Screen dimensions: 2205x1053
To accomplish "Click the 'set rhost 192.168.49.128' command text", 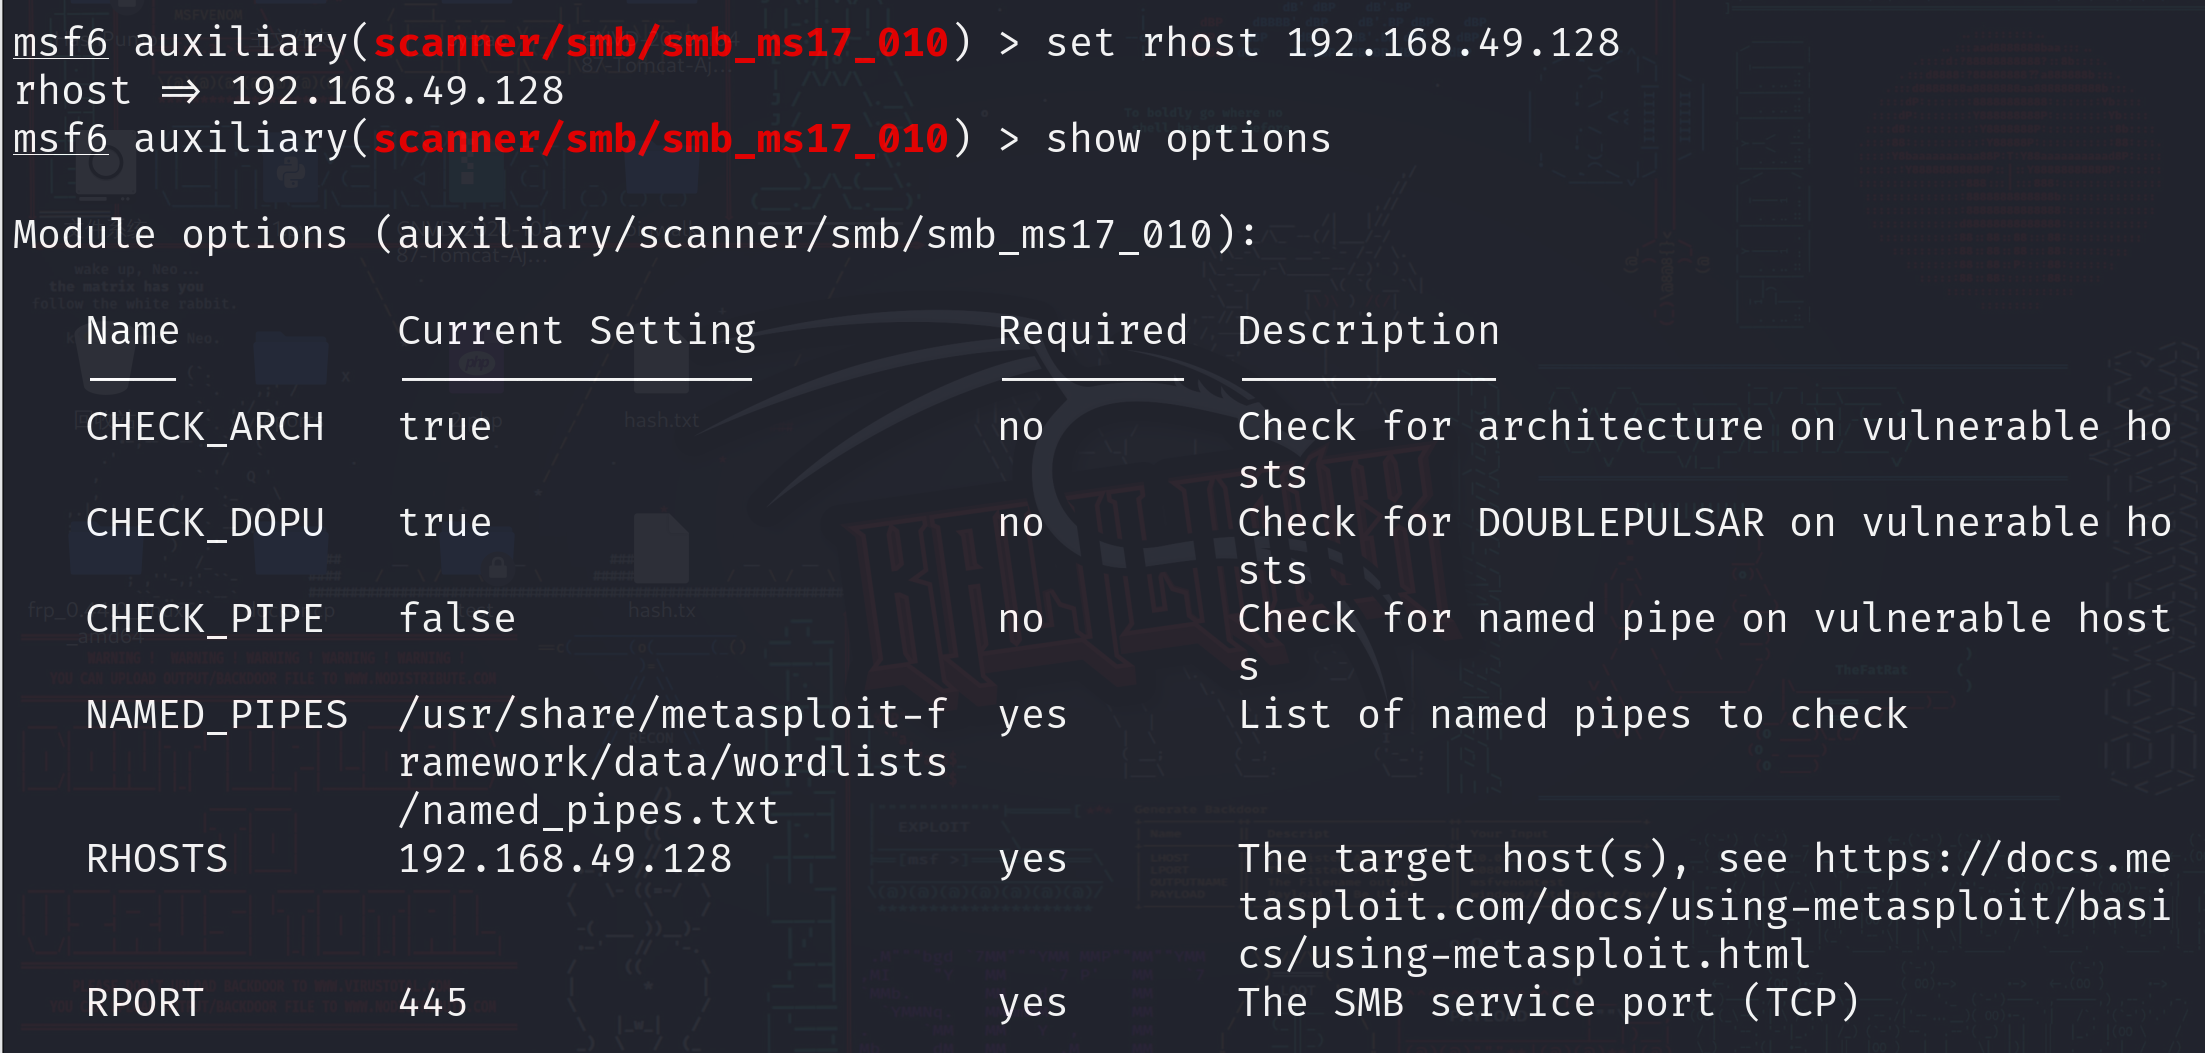I will 1332,43.
